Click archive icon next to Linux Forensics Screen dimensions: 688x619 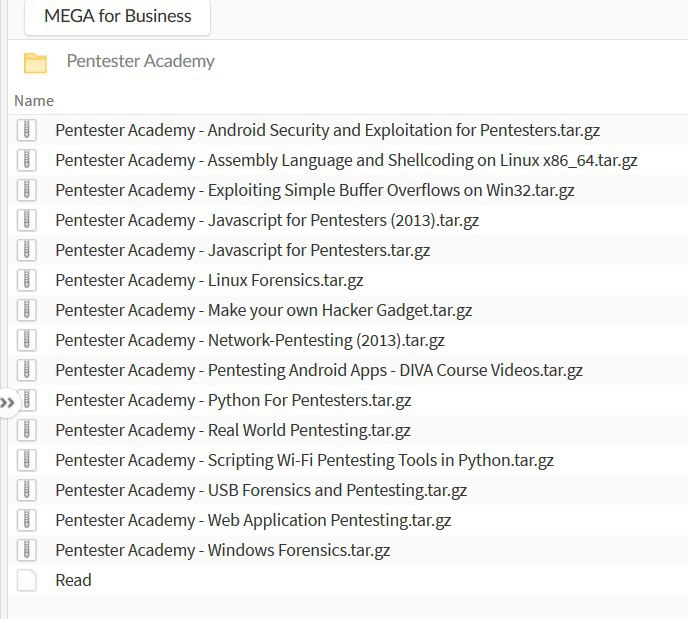point(27,280)
